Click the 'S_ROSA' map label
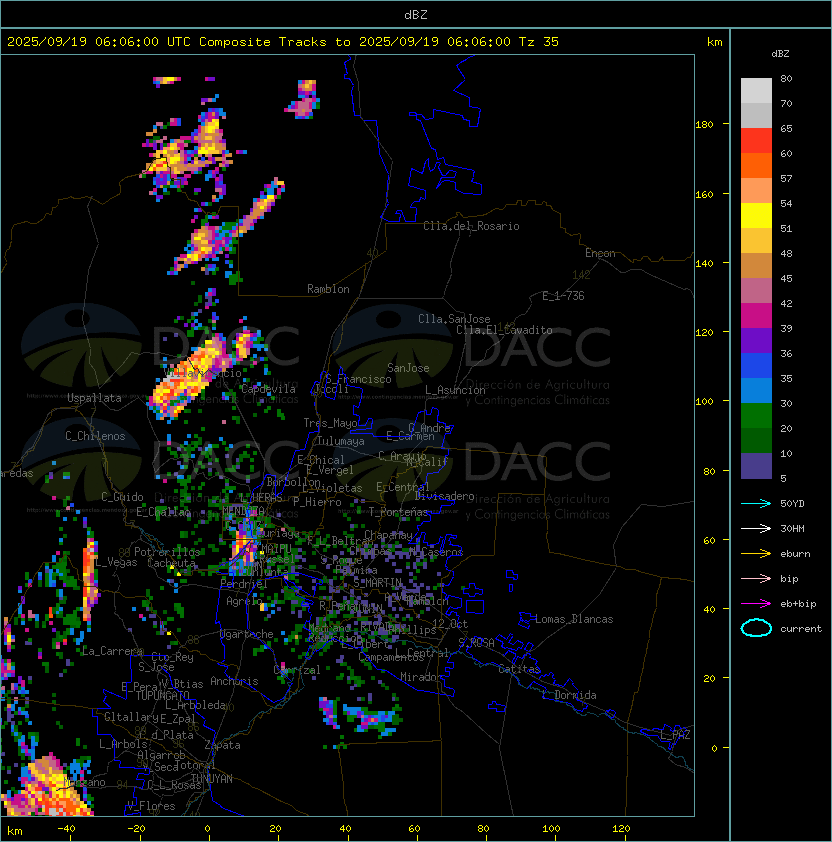This screenshot has width=832, height=842. 476,643
